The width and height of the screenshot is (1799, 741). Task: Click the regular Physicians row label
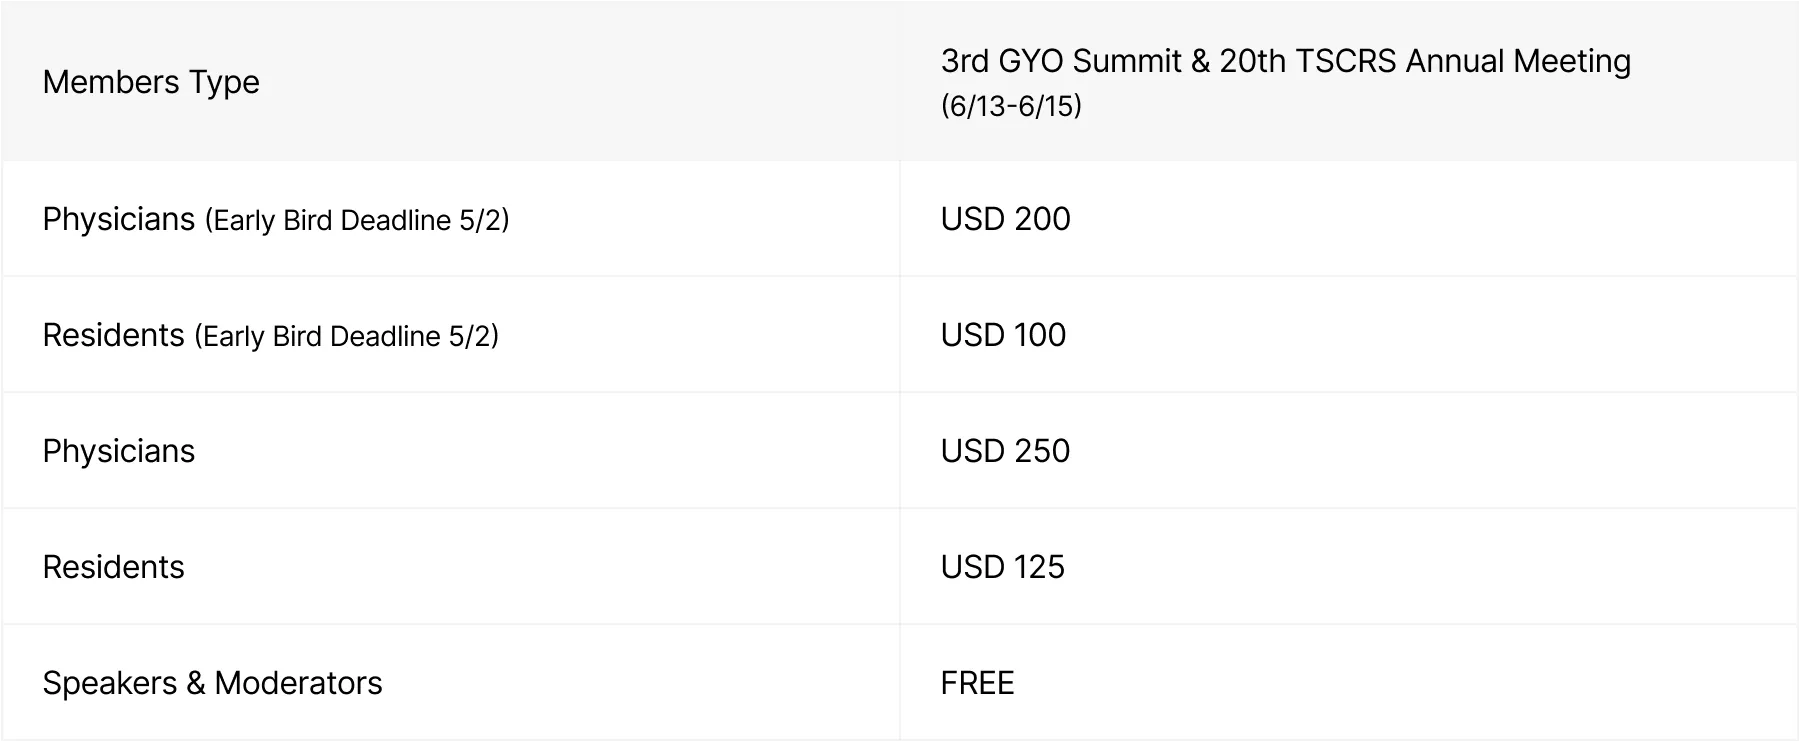(119, 451)
